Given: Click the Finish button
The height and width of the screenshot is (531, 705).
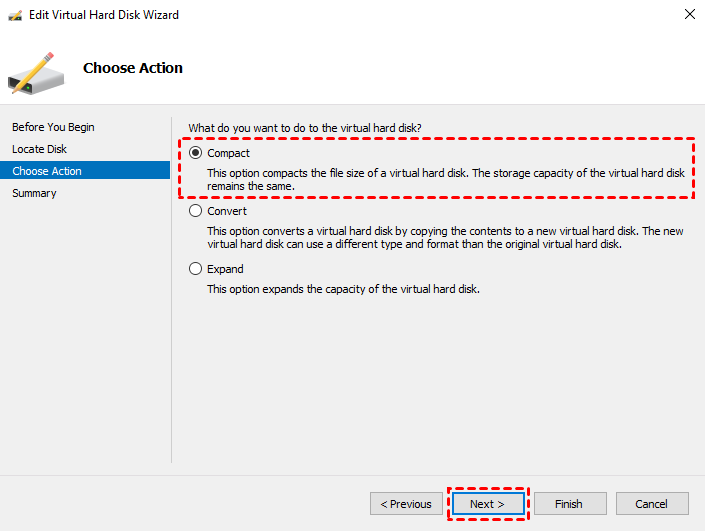Looking at the screenshot, I should (x=569, y=504).
